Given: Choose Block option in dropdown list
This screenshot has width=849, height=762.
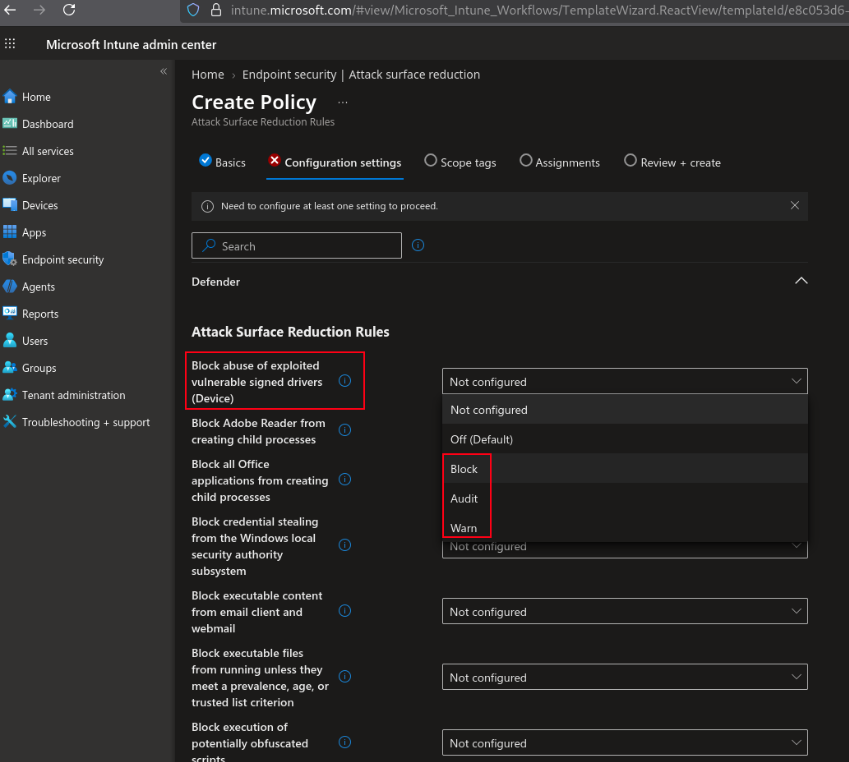Looking at the screenshot, I should point(625,468).
